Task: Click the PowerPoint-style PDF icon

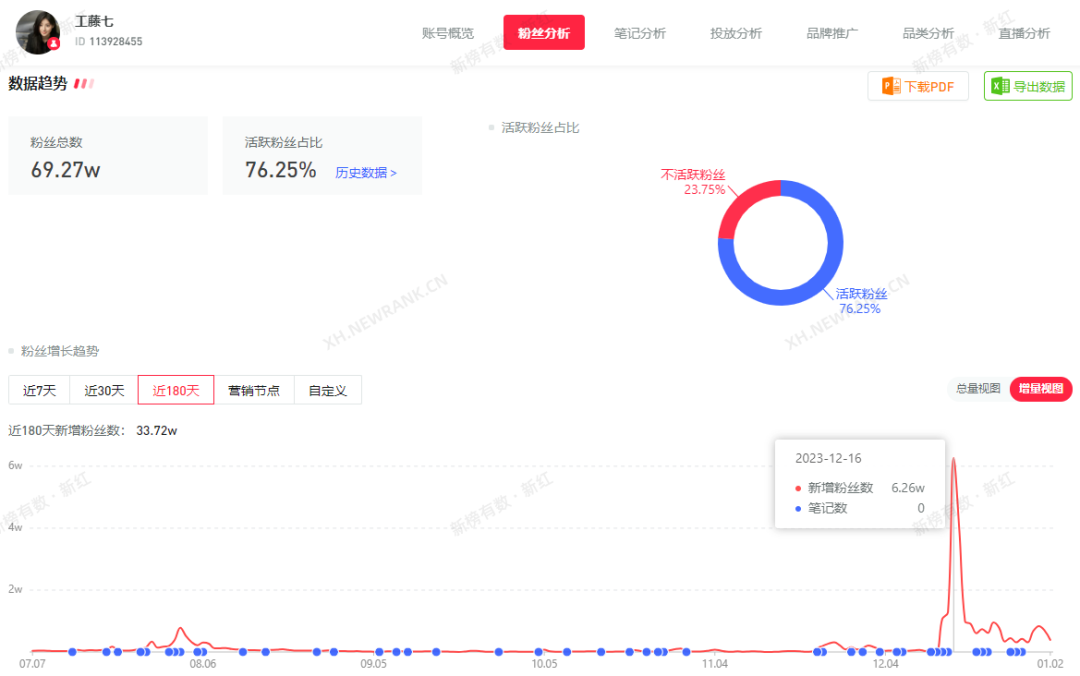Action: click(891, 86)
